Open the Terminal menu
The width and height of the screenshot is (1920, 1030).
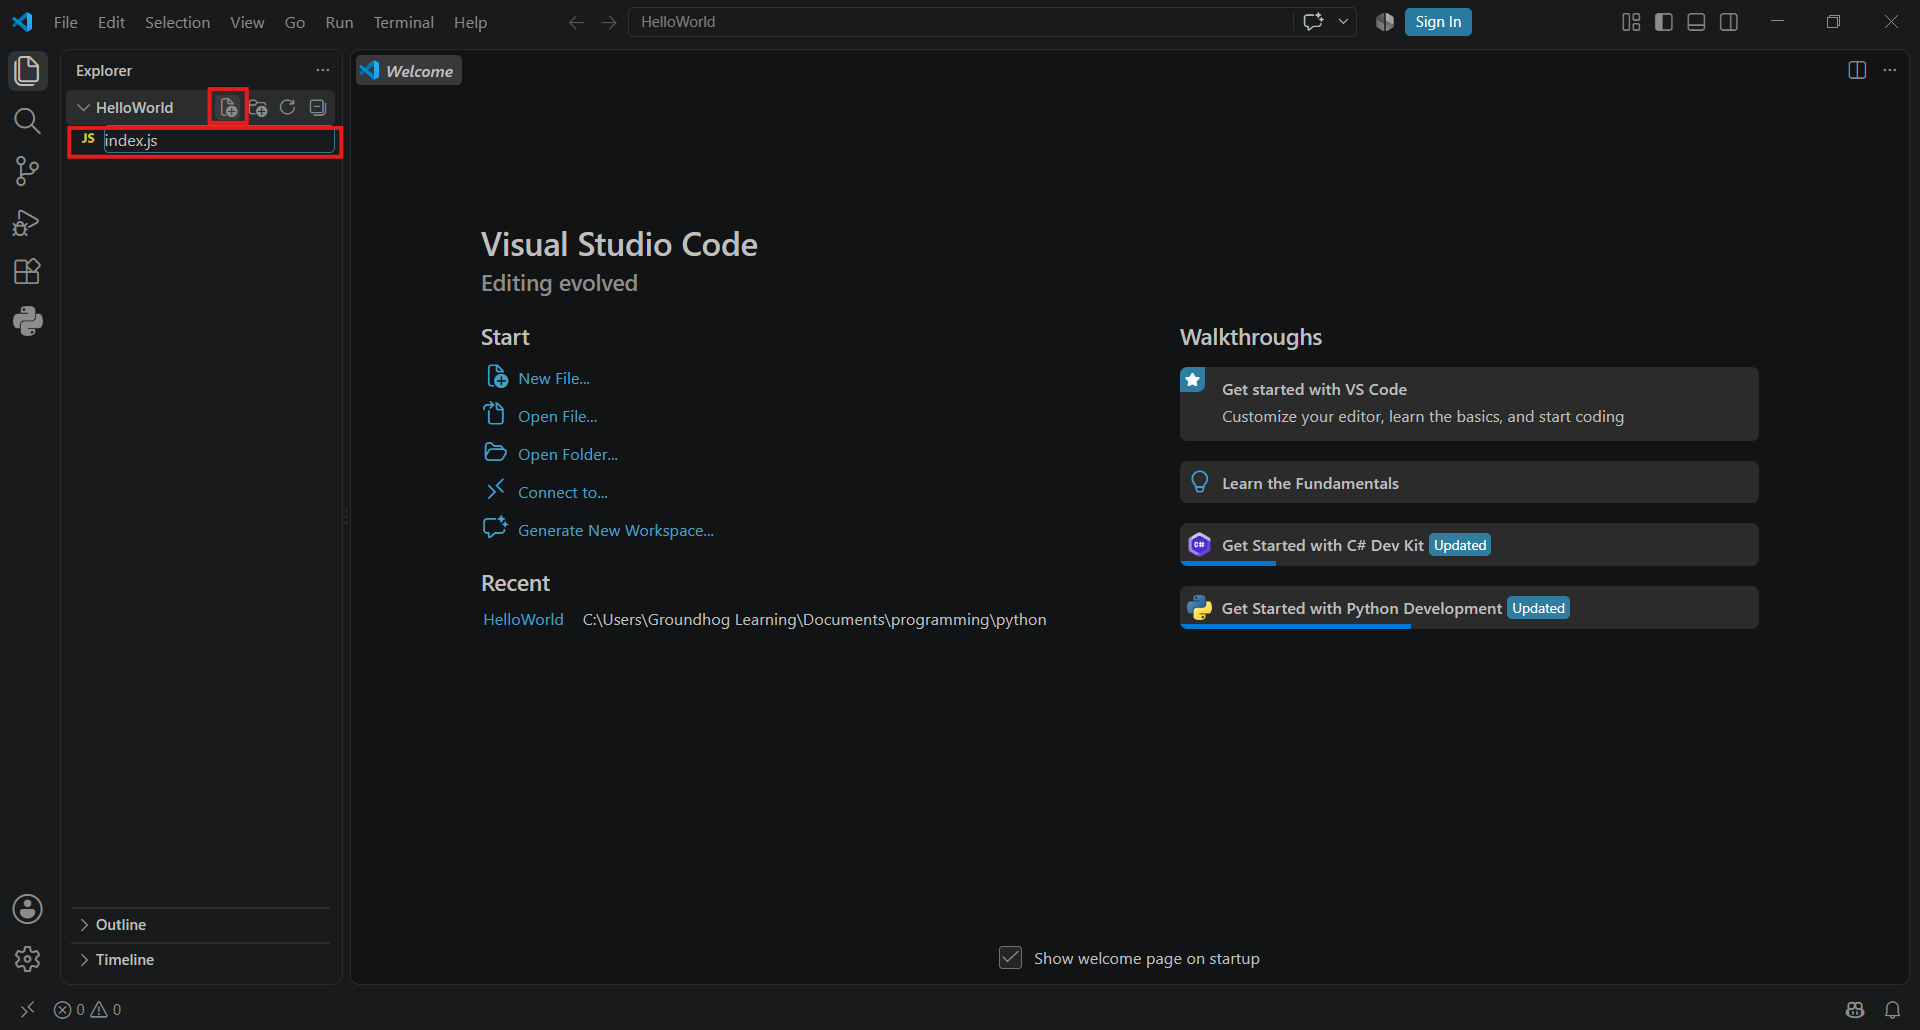click(x=403, y=22)
